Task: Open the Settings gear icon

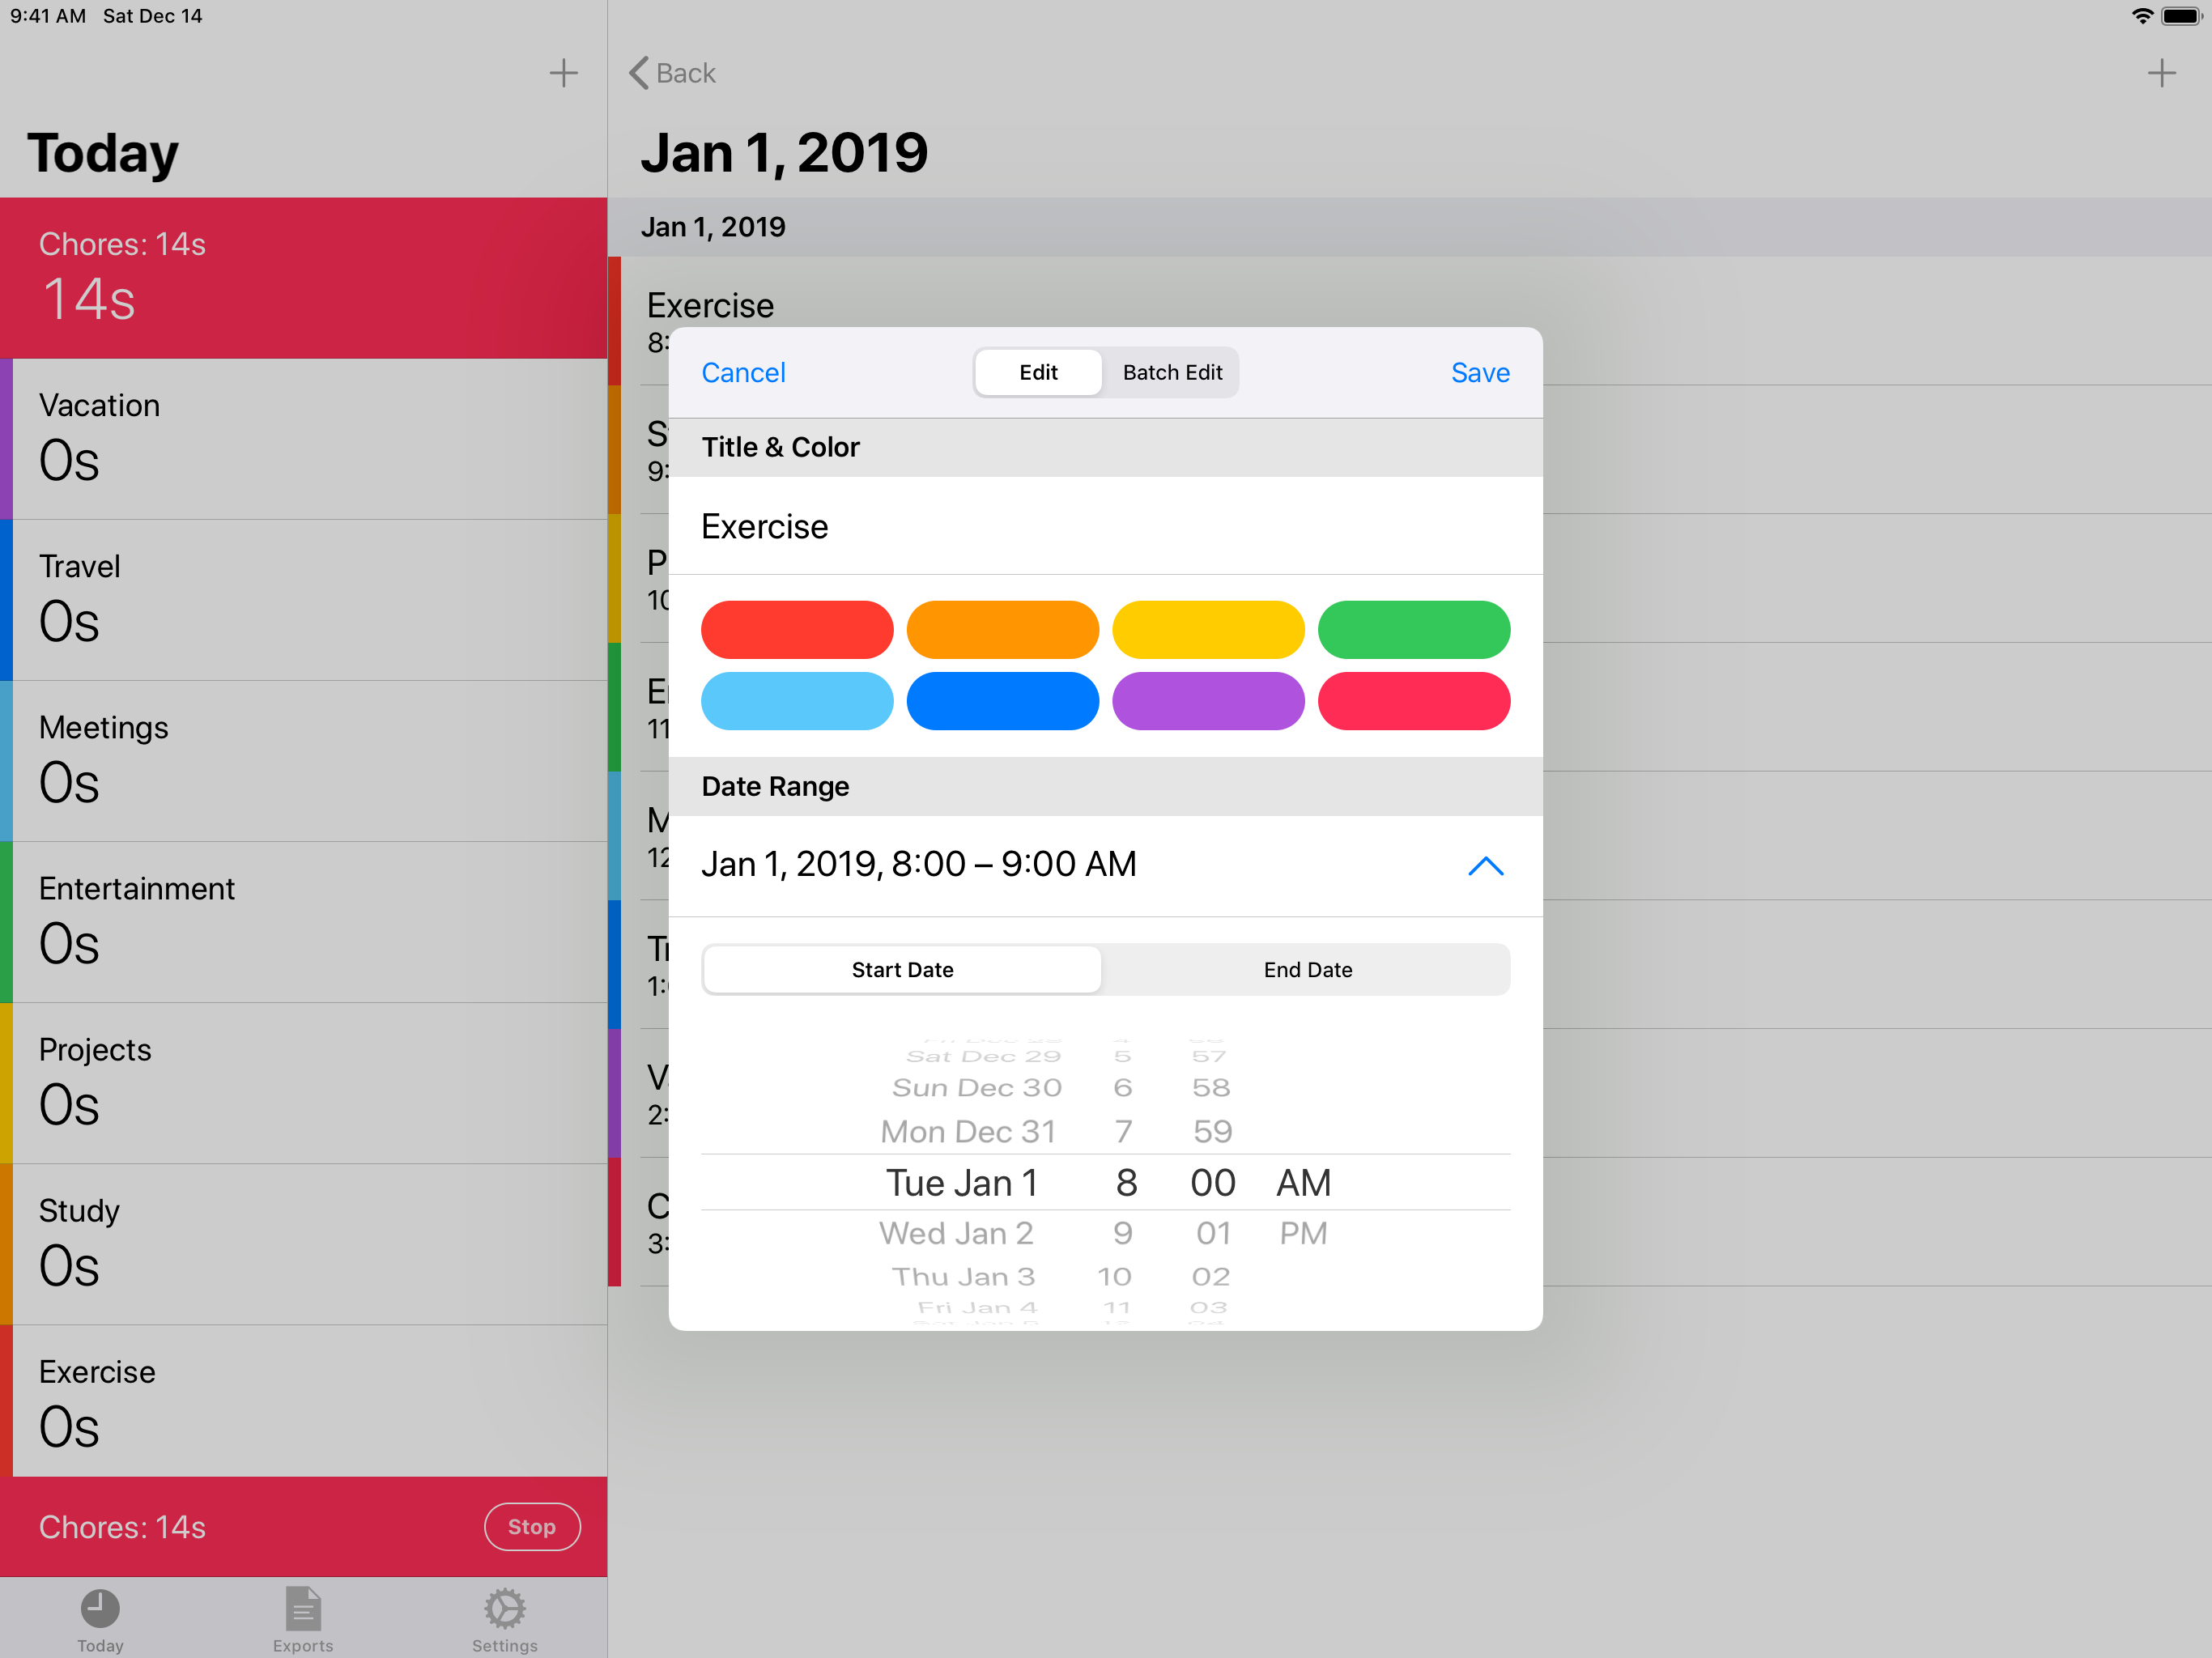Action: coord(504,1609)
